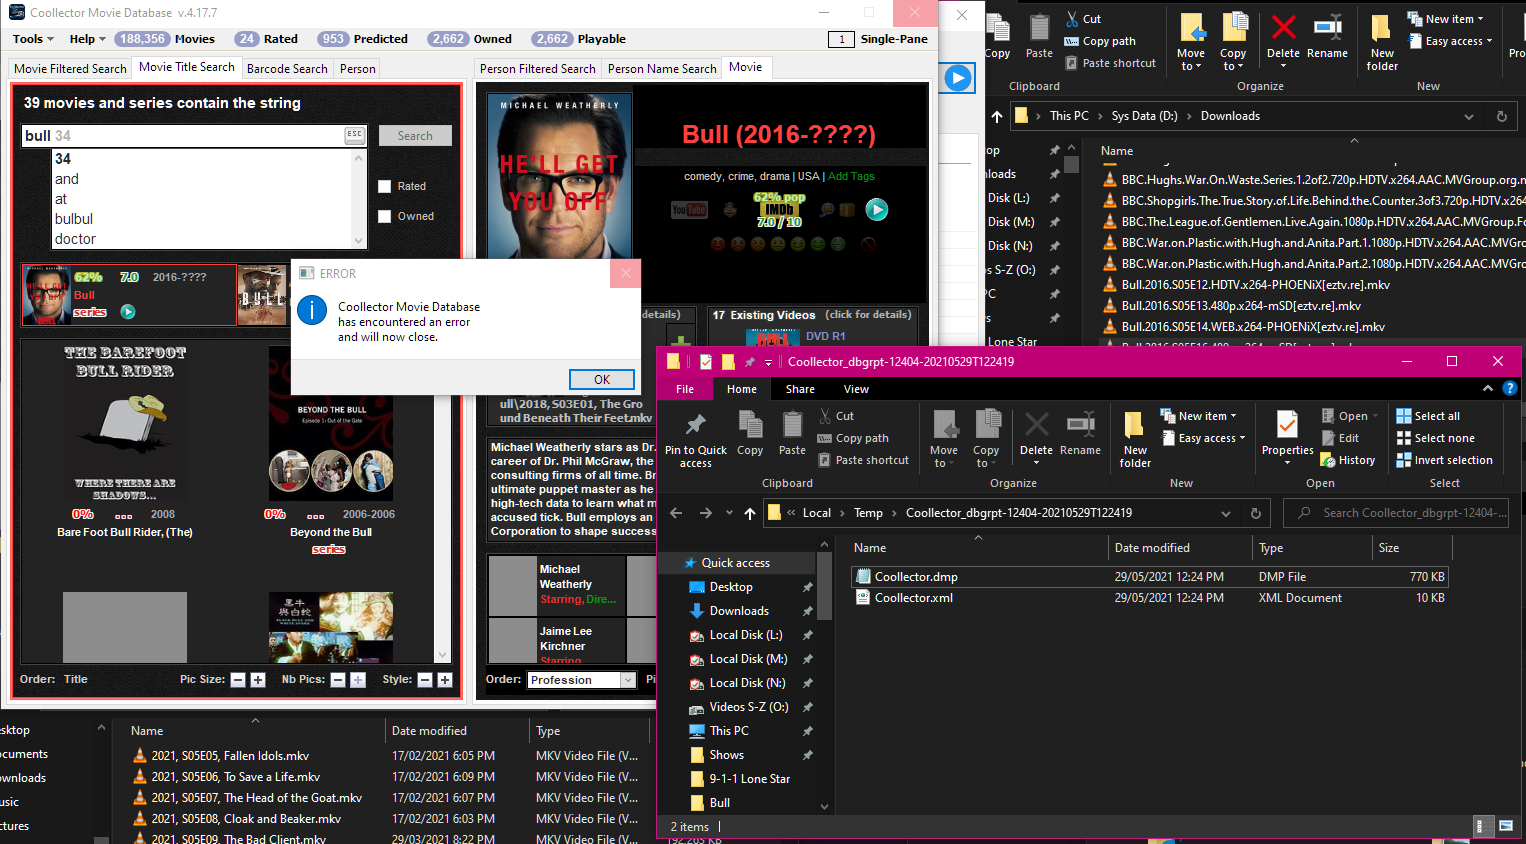
Task: Click Select all in front Explorer ribbon
Action: coord(1428,416)
